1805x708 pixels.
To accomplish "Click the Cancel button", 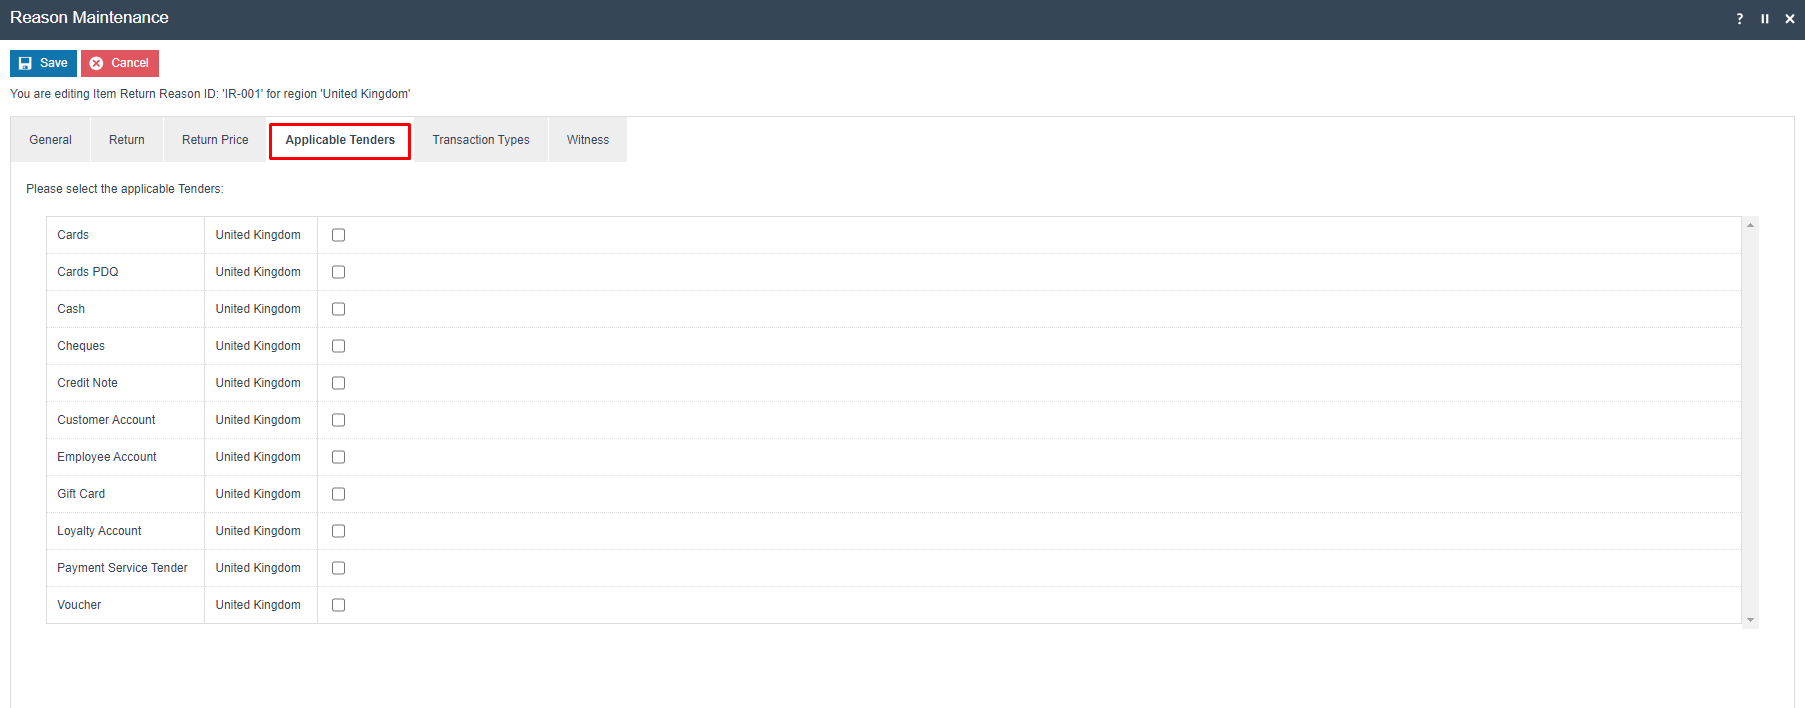I will pyautogui.click(x=120, y=63).
